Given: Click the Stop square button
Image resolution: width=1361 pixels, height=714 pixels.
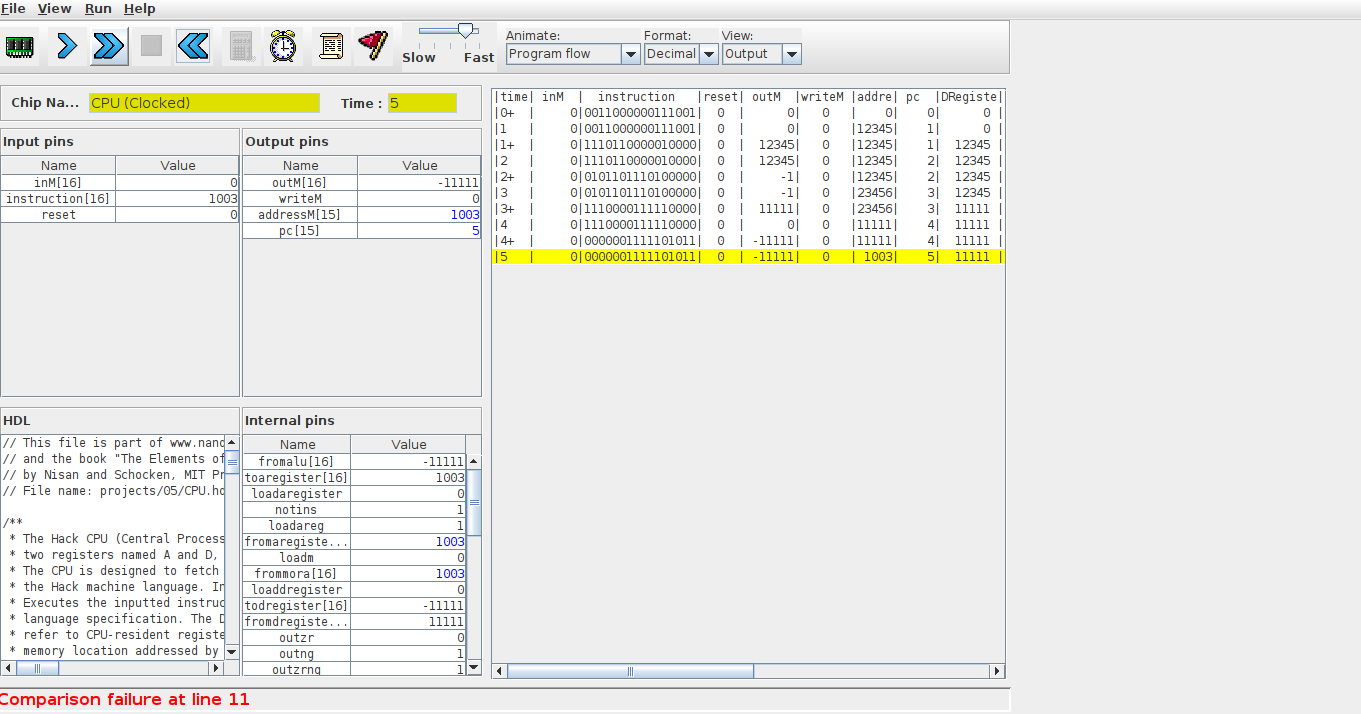Looking at the screenshot, I should (151, 46).
